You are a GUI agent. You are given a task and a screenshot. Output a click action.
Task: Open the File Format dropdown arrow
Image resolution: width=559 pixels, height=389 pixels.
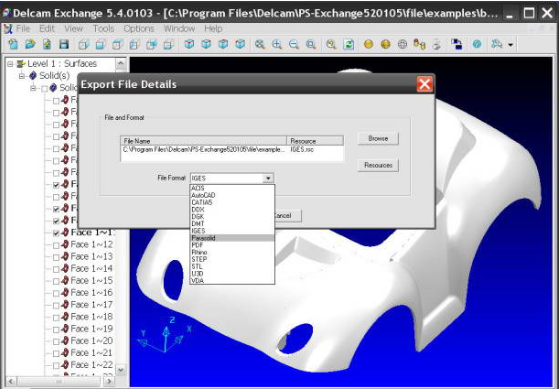pos(268,178)
